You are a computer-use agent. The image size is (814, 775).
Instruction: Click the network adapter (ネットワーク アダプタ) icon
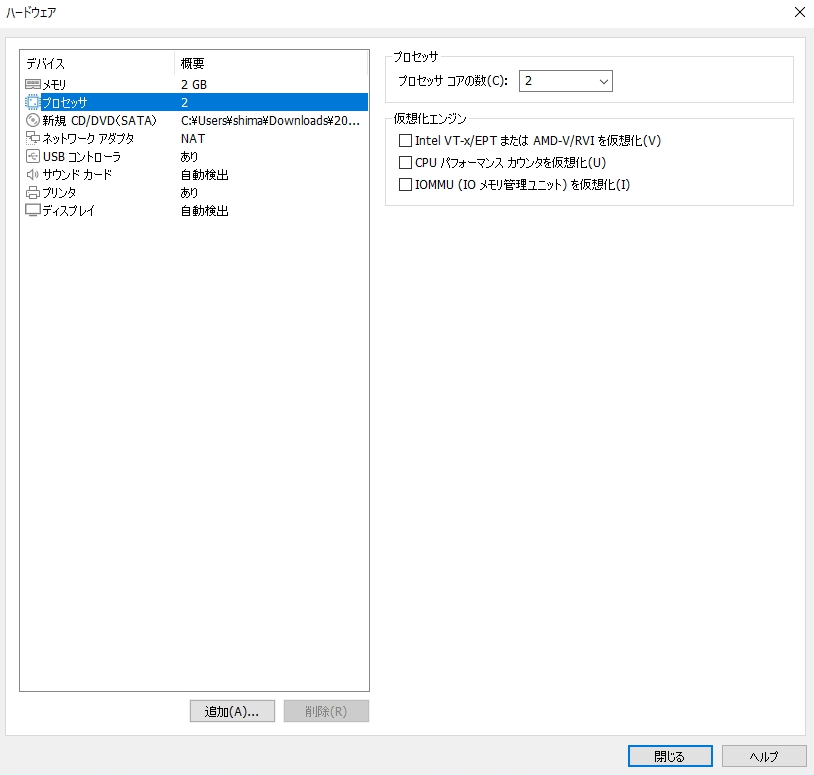pyautogui.click(x=33, y=138)
